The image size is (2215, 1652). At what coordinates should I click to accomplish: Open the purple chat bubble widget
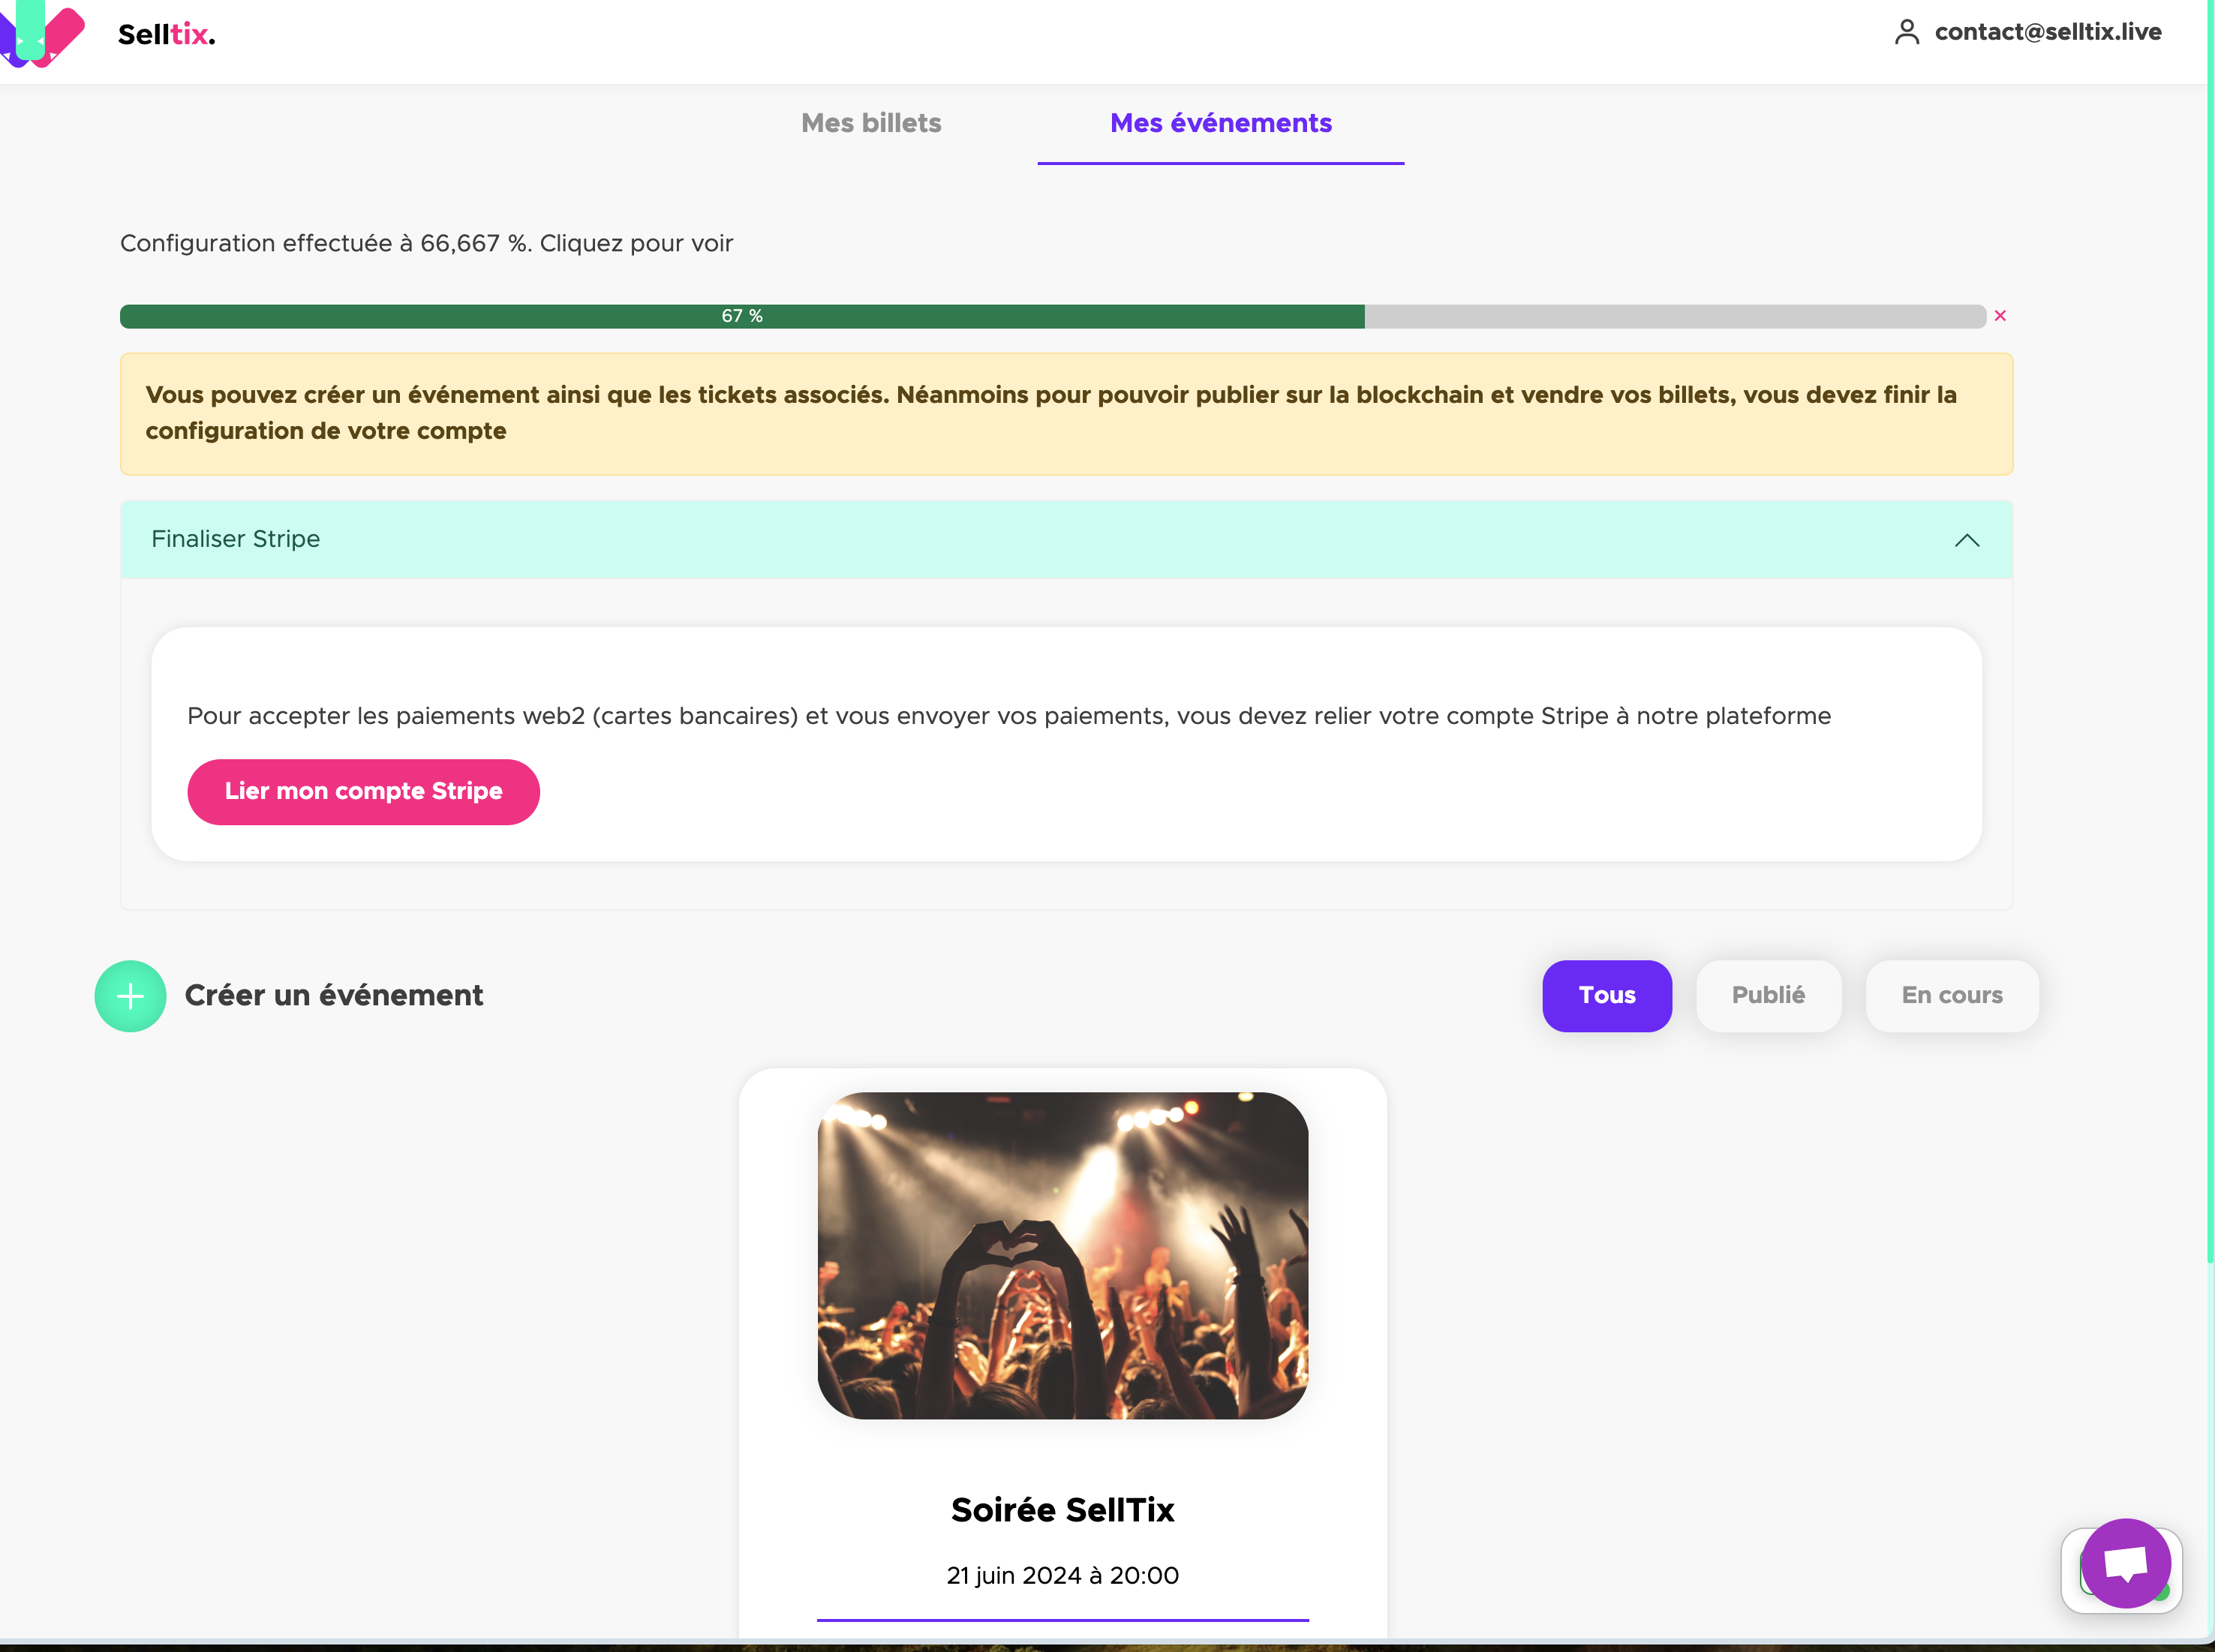click(x=2125, y=1563)
